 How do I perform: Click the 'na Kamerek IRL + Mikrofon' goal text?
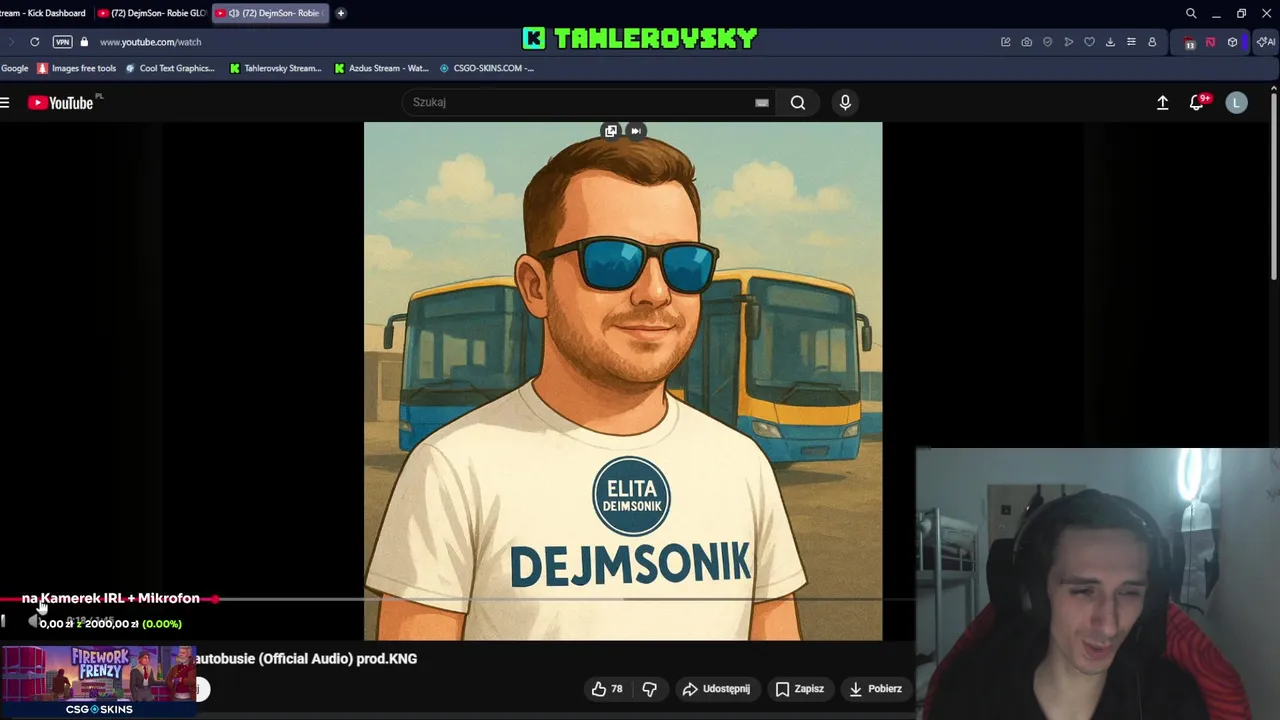(111, 598)
